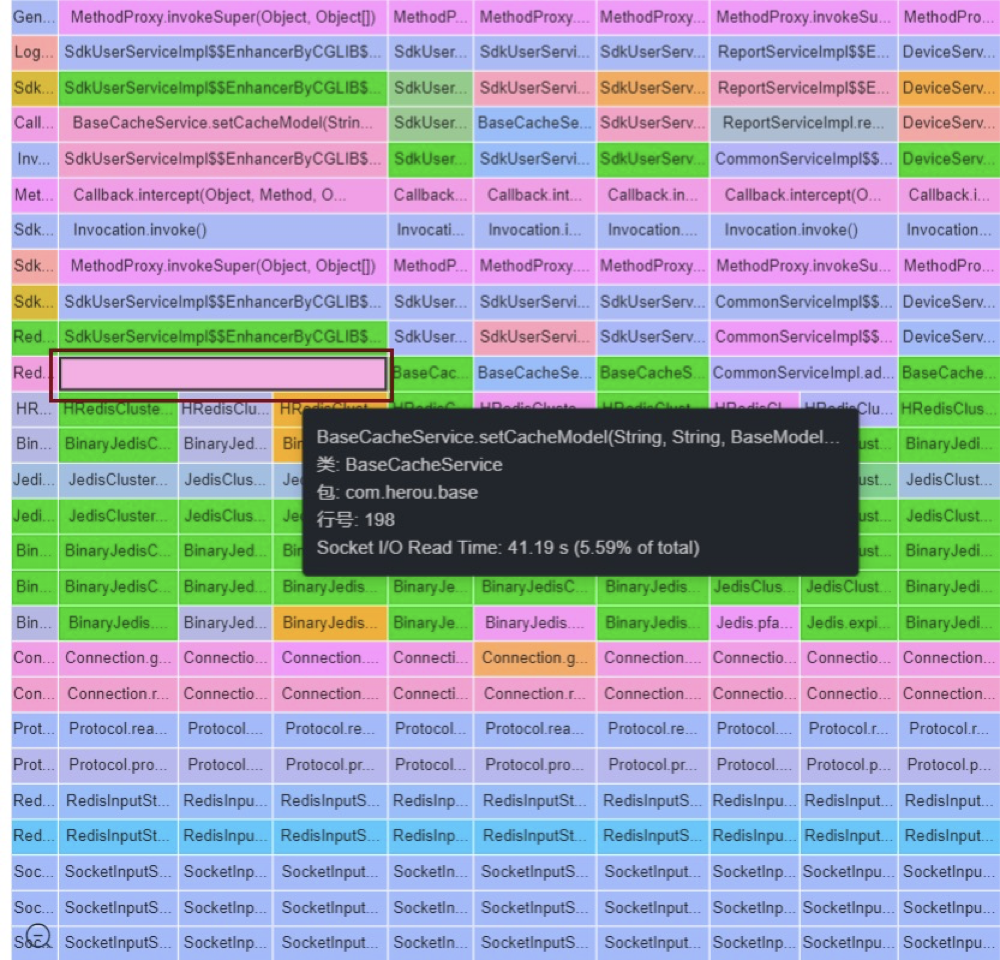The image size is (1000, 960).
Task: Click the pink BinaryJedis.... frame
Action: click(x=534, y=622)
